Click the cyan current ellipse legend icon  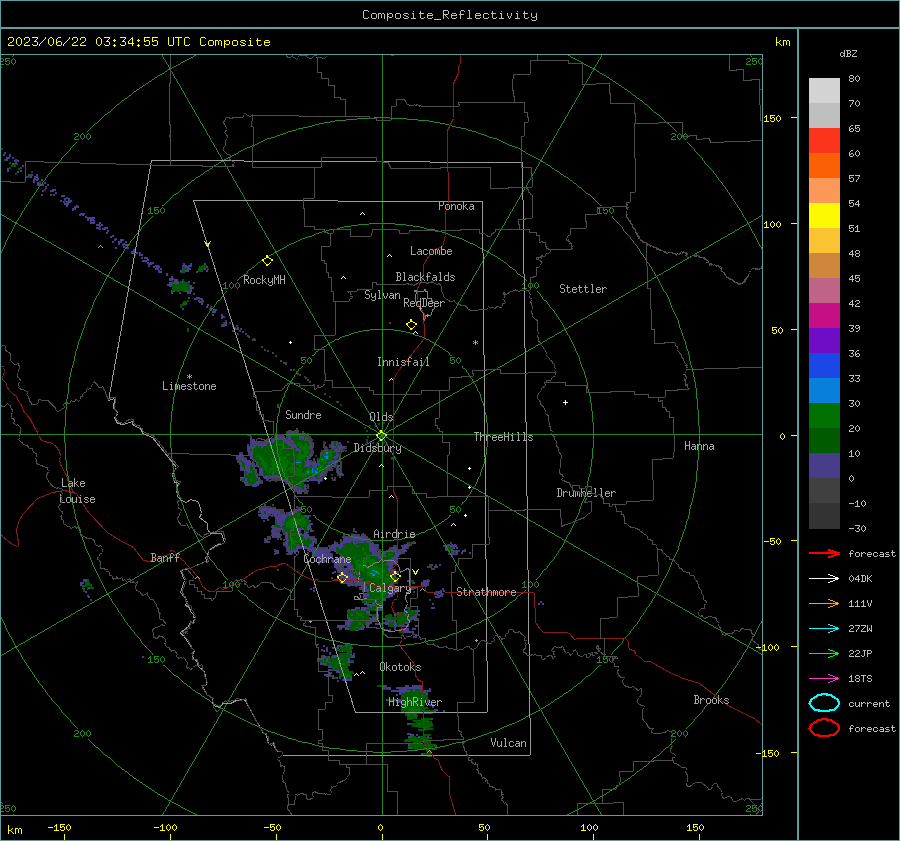click(824, 703)
